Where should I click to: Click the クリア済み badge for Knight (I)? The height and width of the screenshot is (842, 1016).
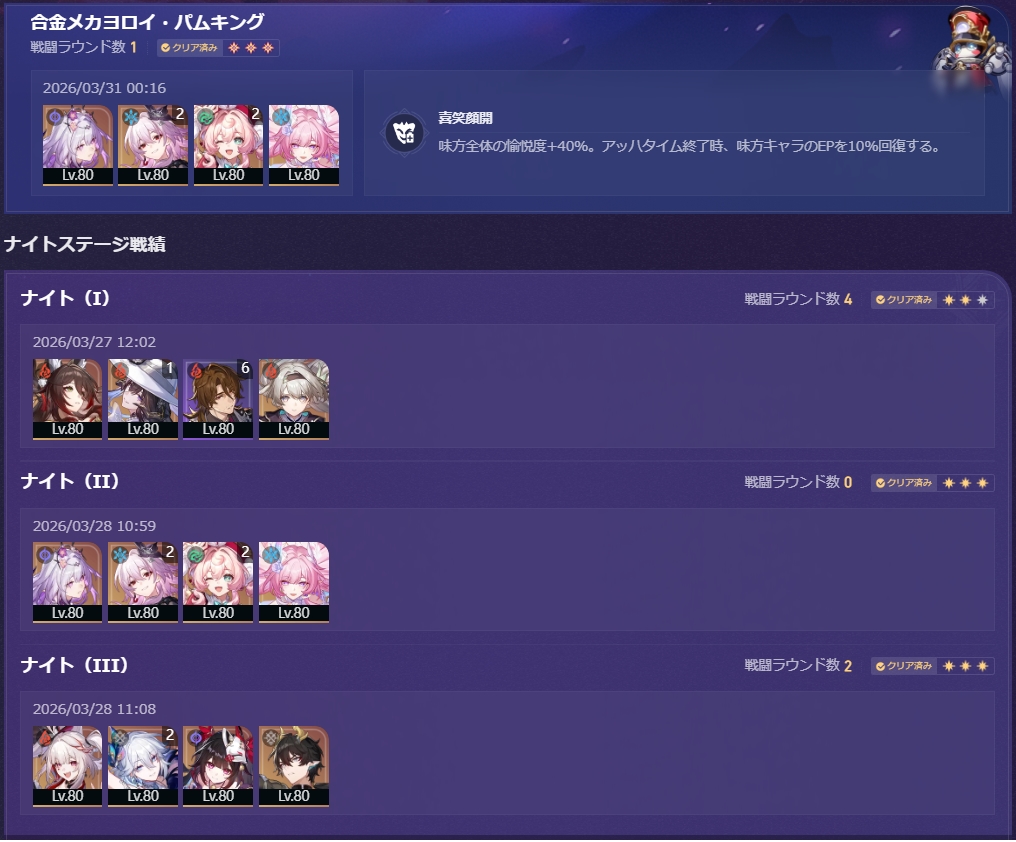[903, 299]
